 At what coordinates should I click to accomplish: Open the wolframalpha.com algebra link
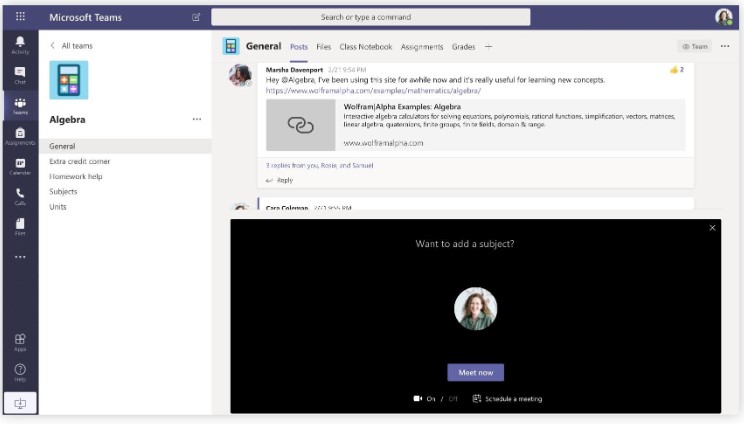pyautogui.click(x=373, y=91)
